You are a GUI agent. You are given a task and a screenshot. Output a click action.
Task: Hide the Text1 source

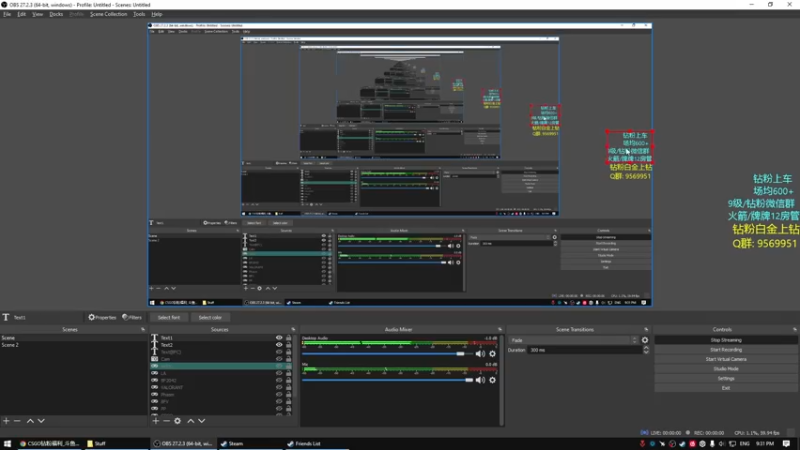(279, 338)
